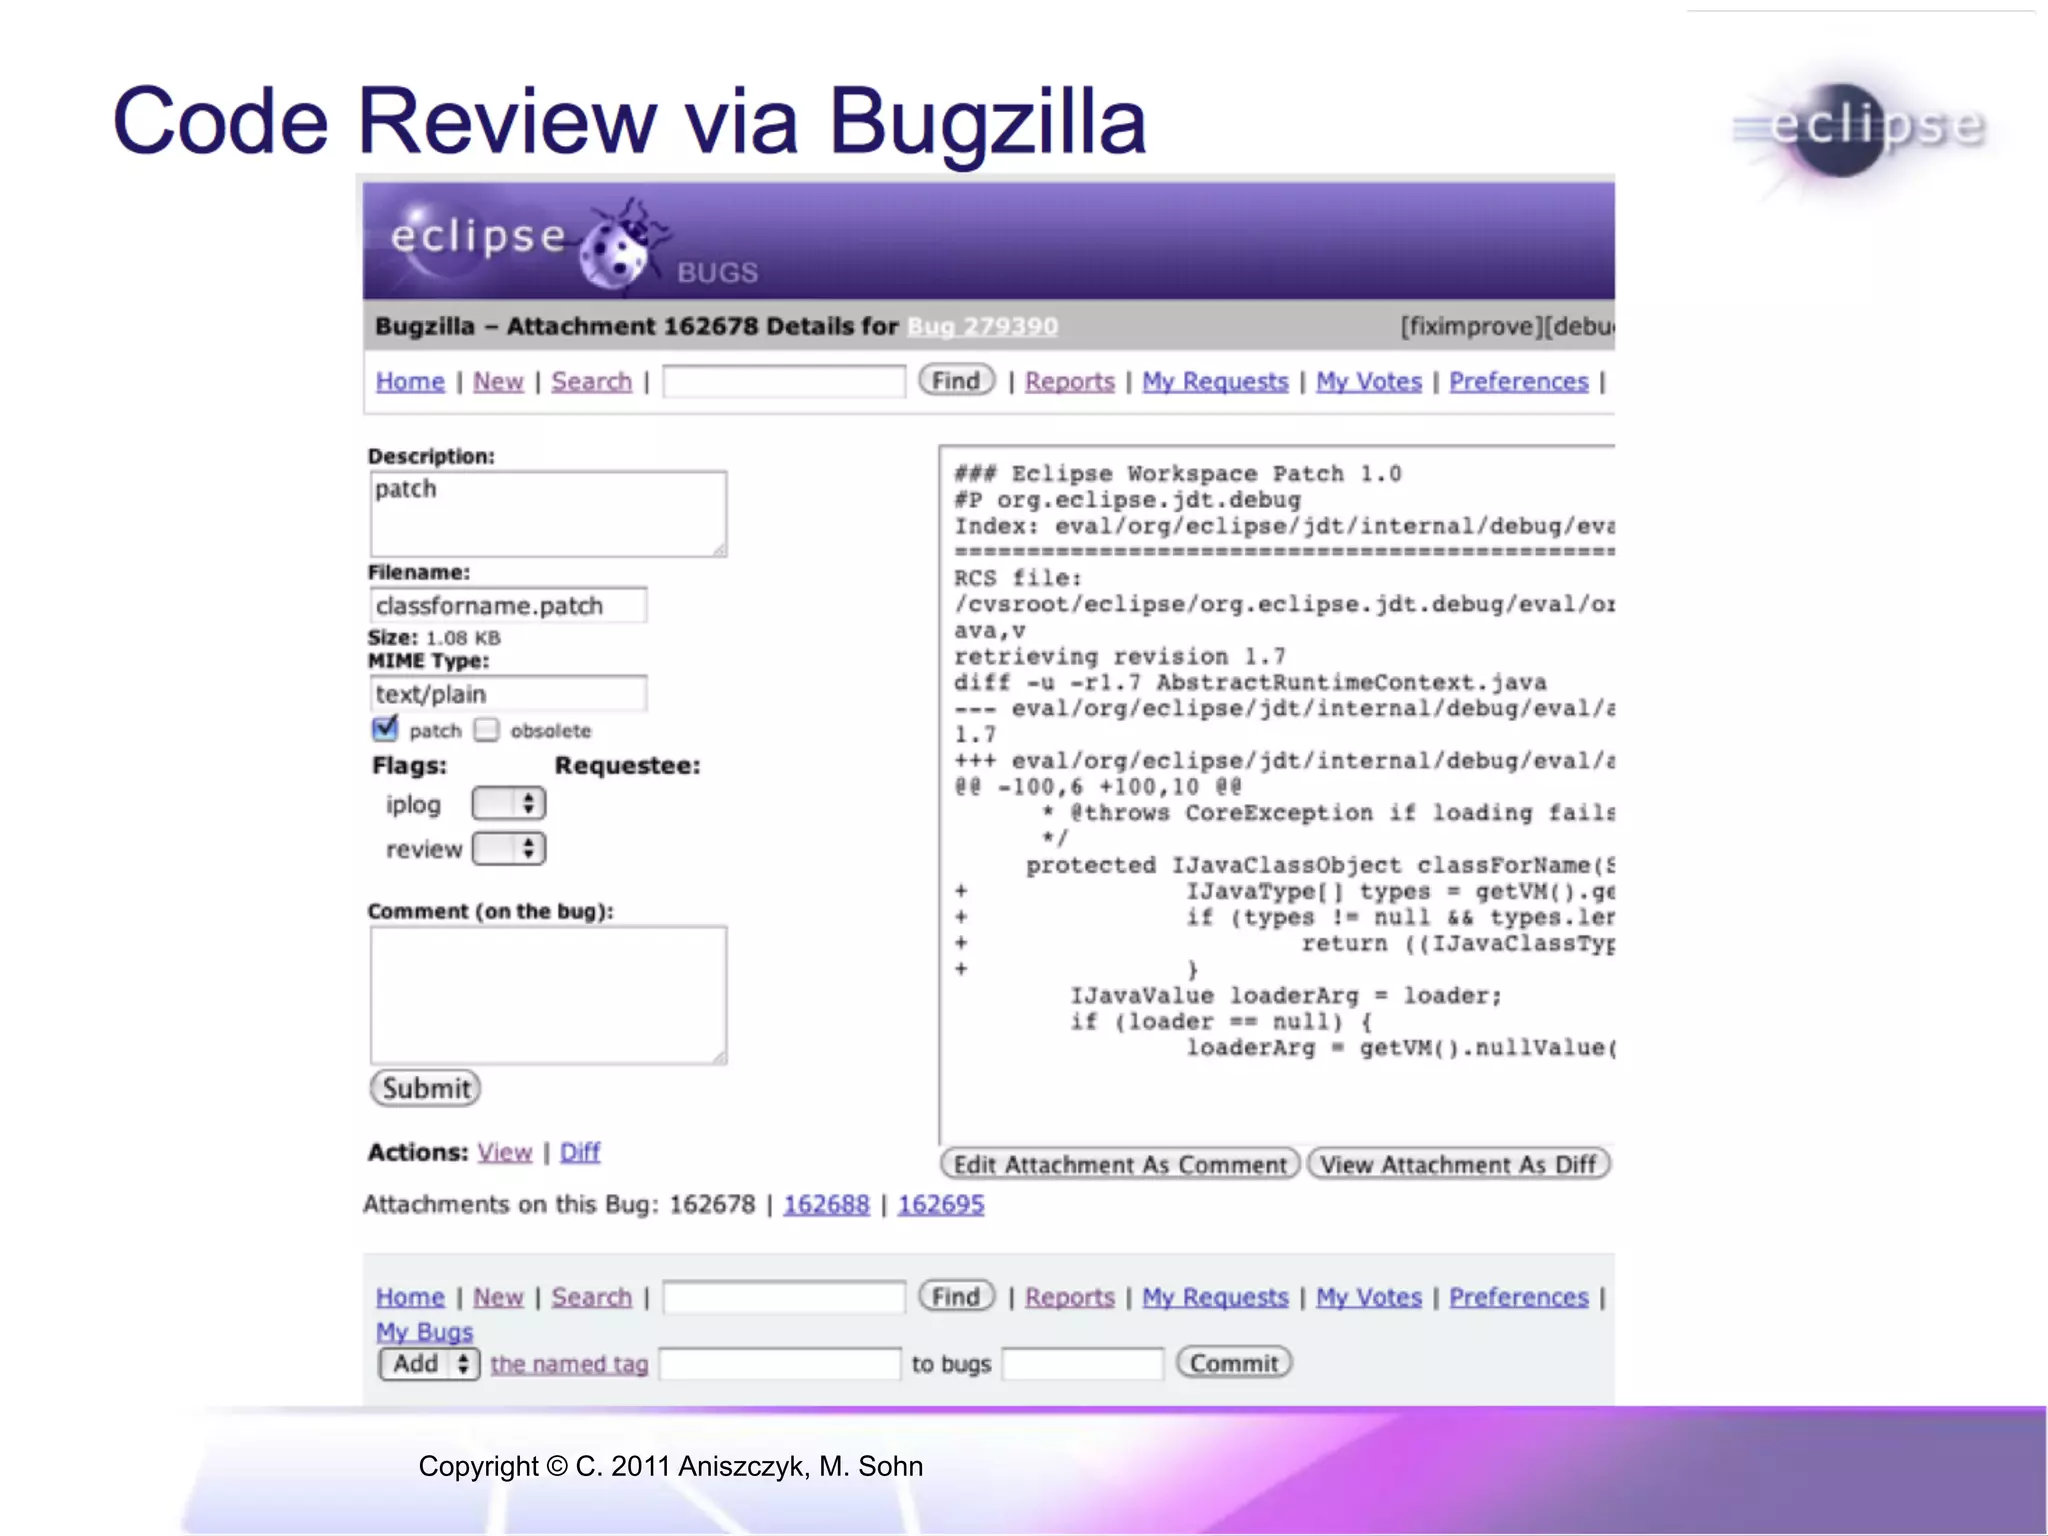Viewport: 2048px width, 1536px height.
Task: Enable the obsolete checkbox
Action: point(487,730)
